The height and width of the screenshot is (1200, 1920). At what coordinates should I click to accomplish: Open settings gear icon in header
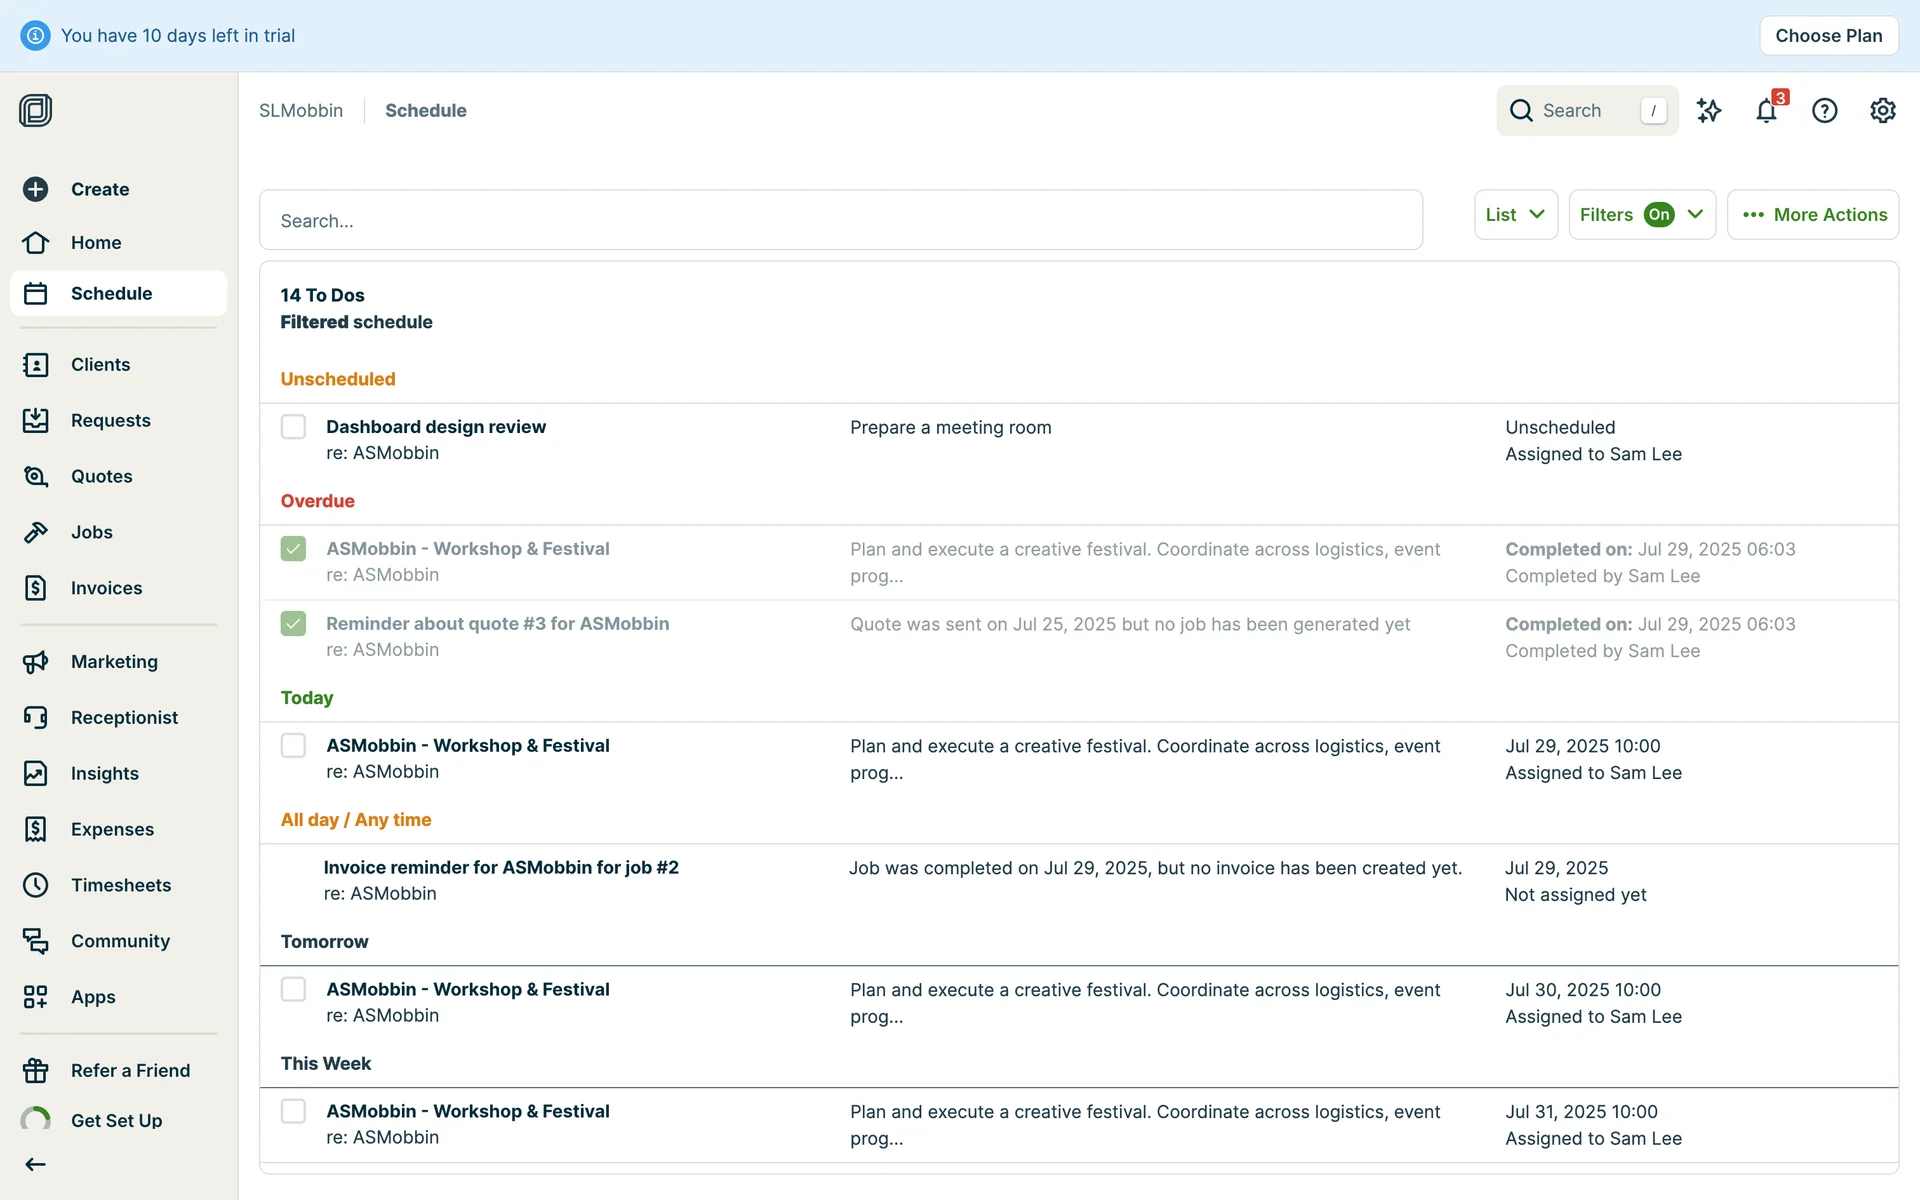(1882, 111)
